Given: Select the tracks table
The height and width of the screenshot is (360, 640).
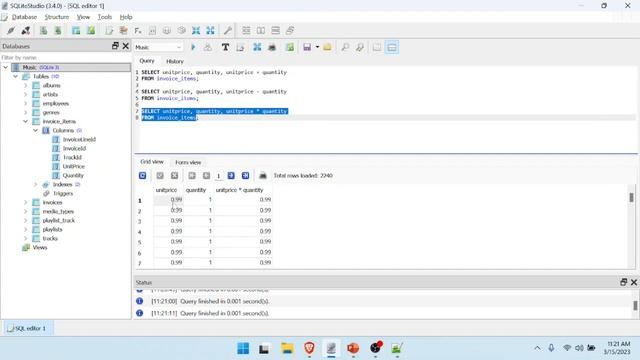Looking at the screenshot, I should (x=50, y=238).
